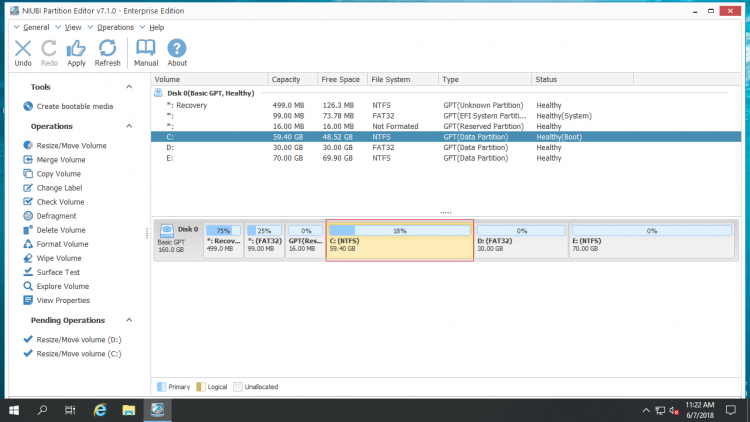Collapse the Operations section
Screen dimensions: 750x422
[x=129, y=126]
